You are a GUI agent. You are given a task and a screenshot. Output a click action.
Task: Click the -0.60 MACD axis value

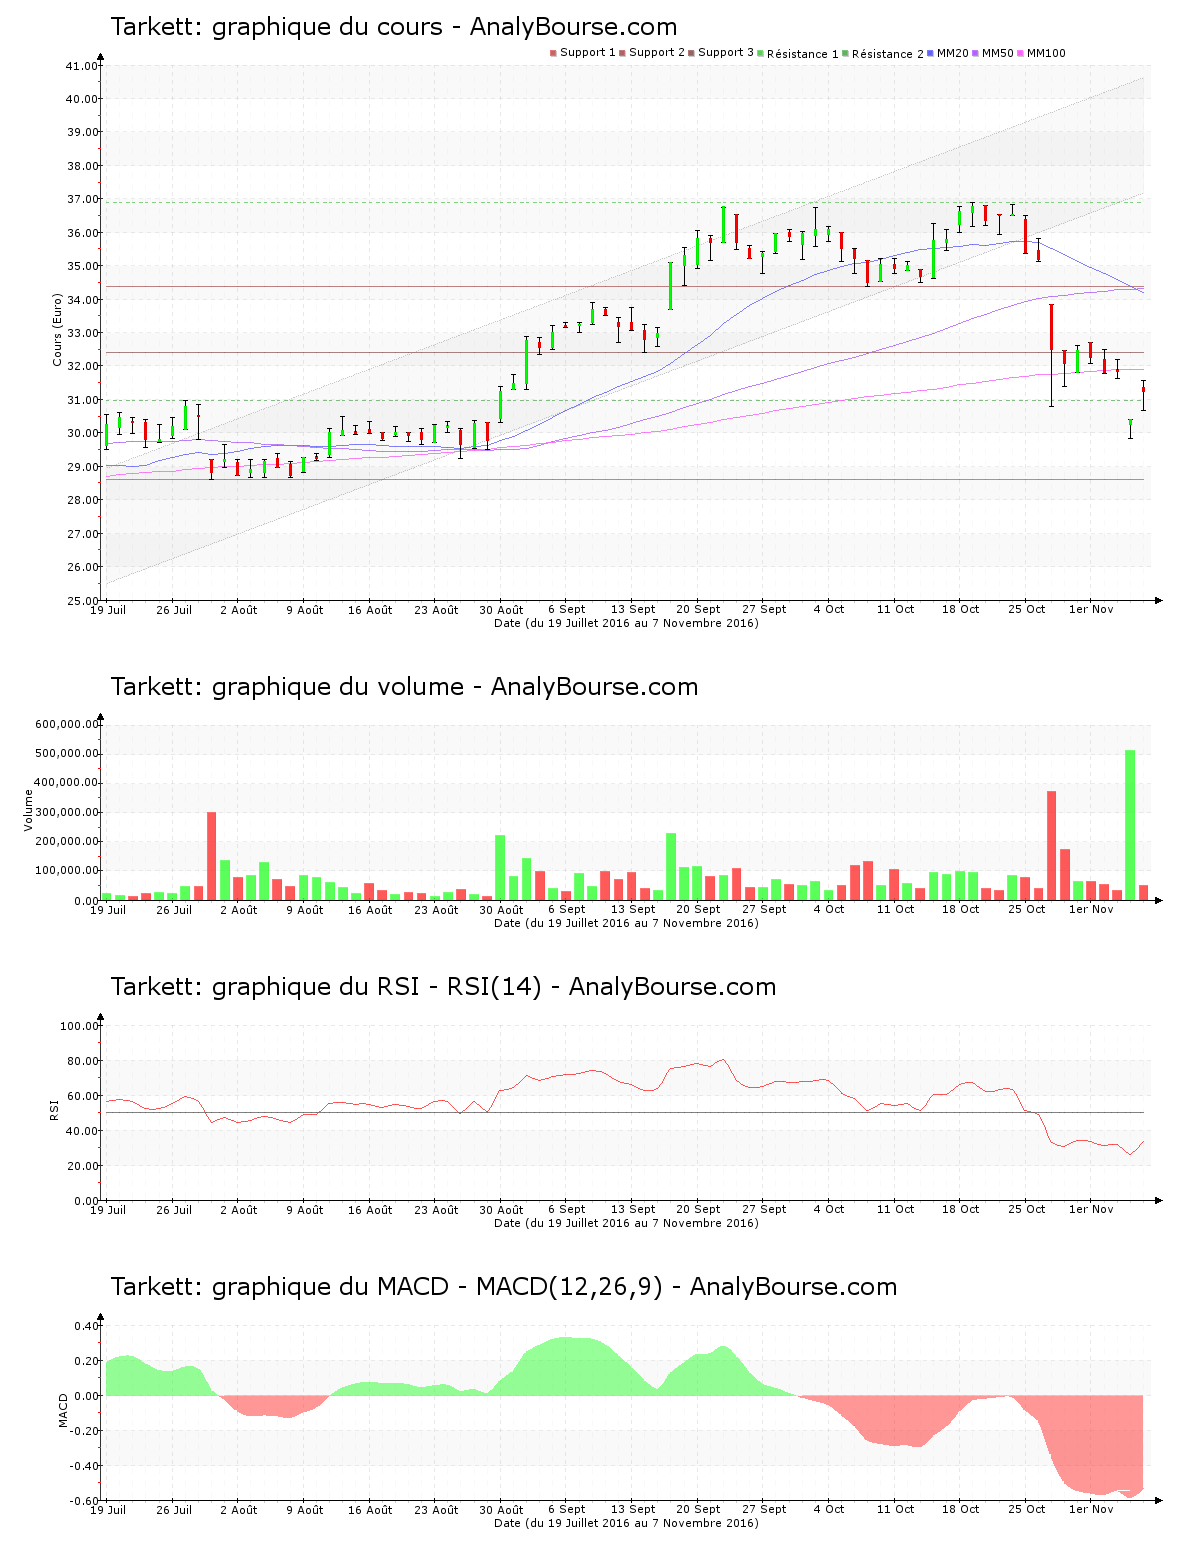click(x=84, y=1500)
